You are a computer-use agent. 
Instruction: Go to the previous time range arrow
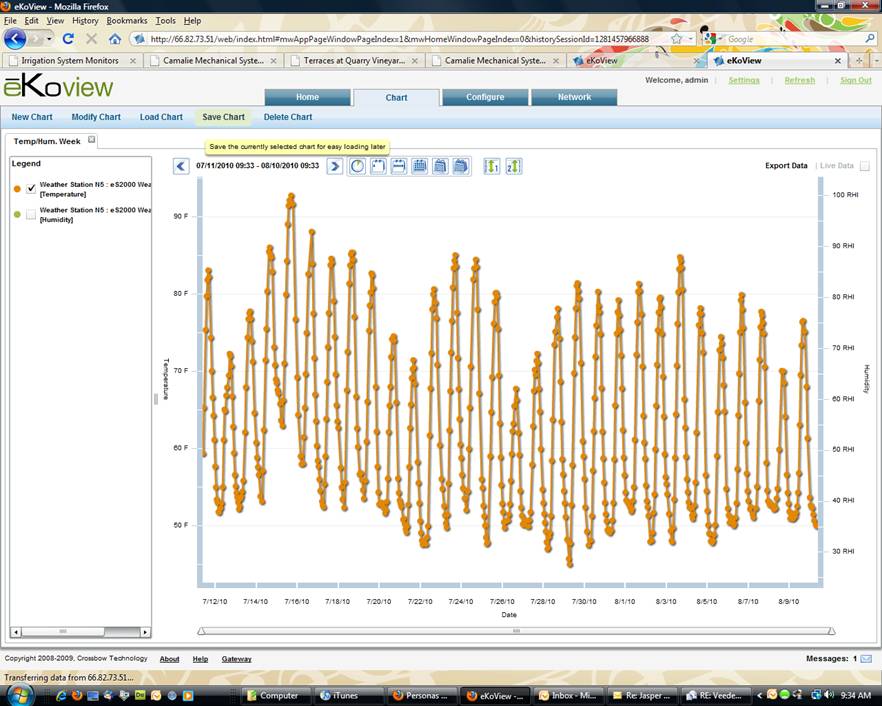coord(181,166)
